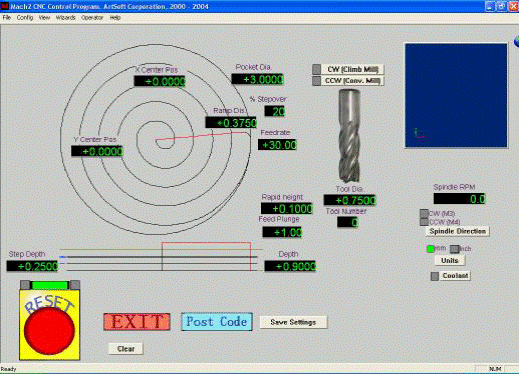This screenshot has width=519, height=374.
Task: Click the Mach2 application icon in title bar
Action: click(x=4, y=6)
